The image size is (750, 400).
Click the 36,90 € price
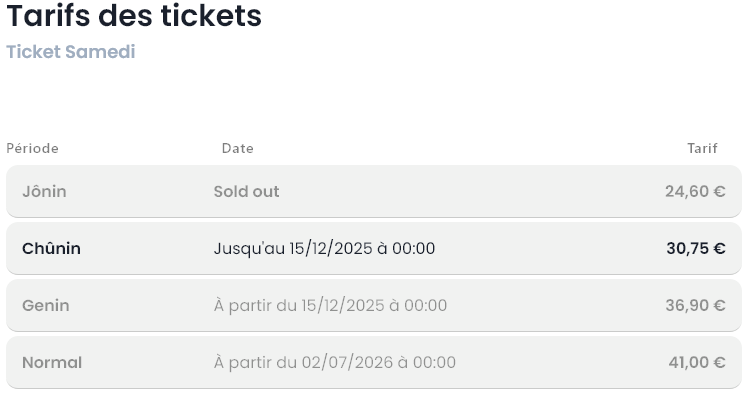(x=695, y=305)
